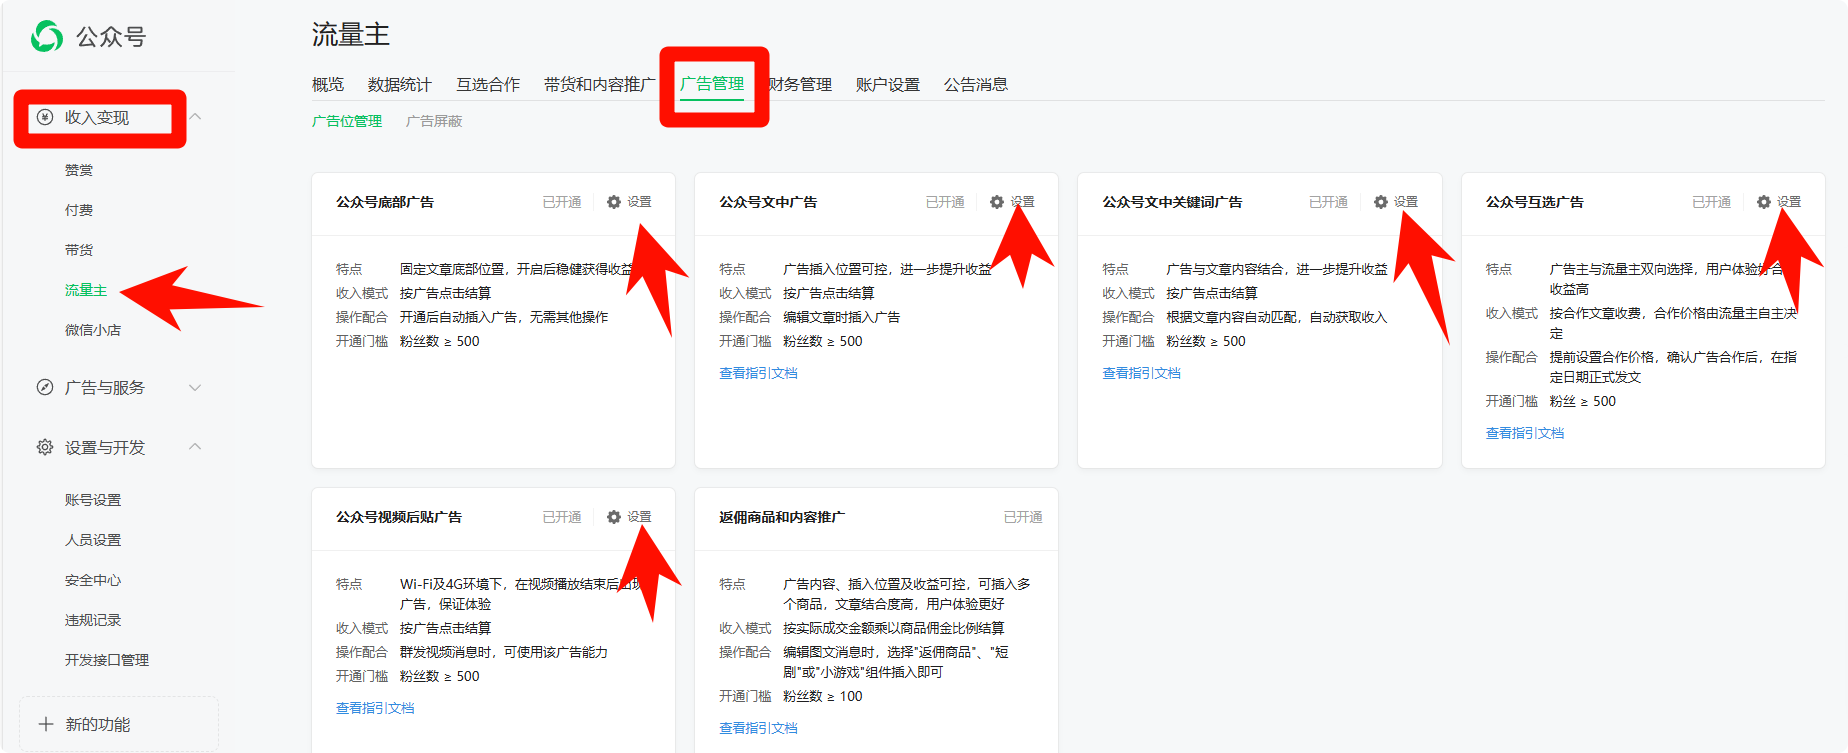Click the 返佣商品和内容推广 card title
The width and height of the screenshot is (1848, 753).
[x=782, y=517]
